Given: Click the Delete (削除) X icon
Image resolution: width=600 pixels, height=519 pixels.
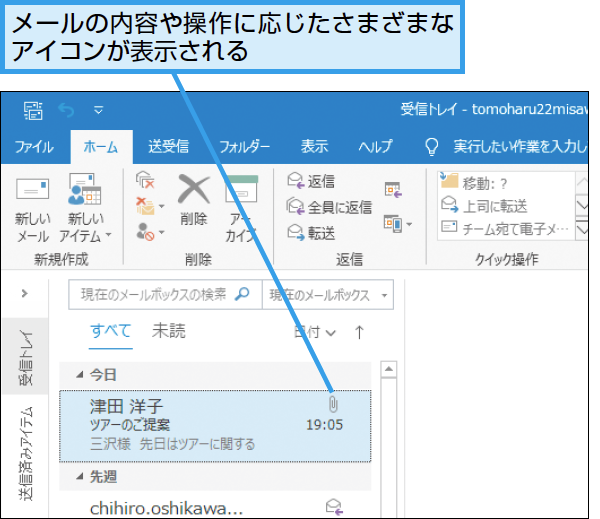Looking at the screenshot, I should click(194, 198).
